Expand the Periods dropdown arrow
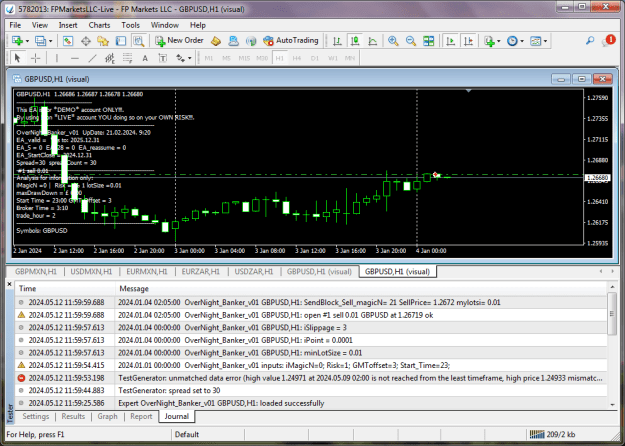 (522, 41)
